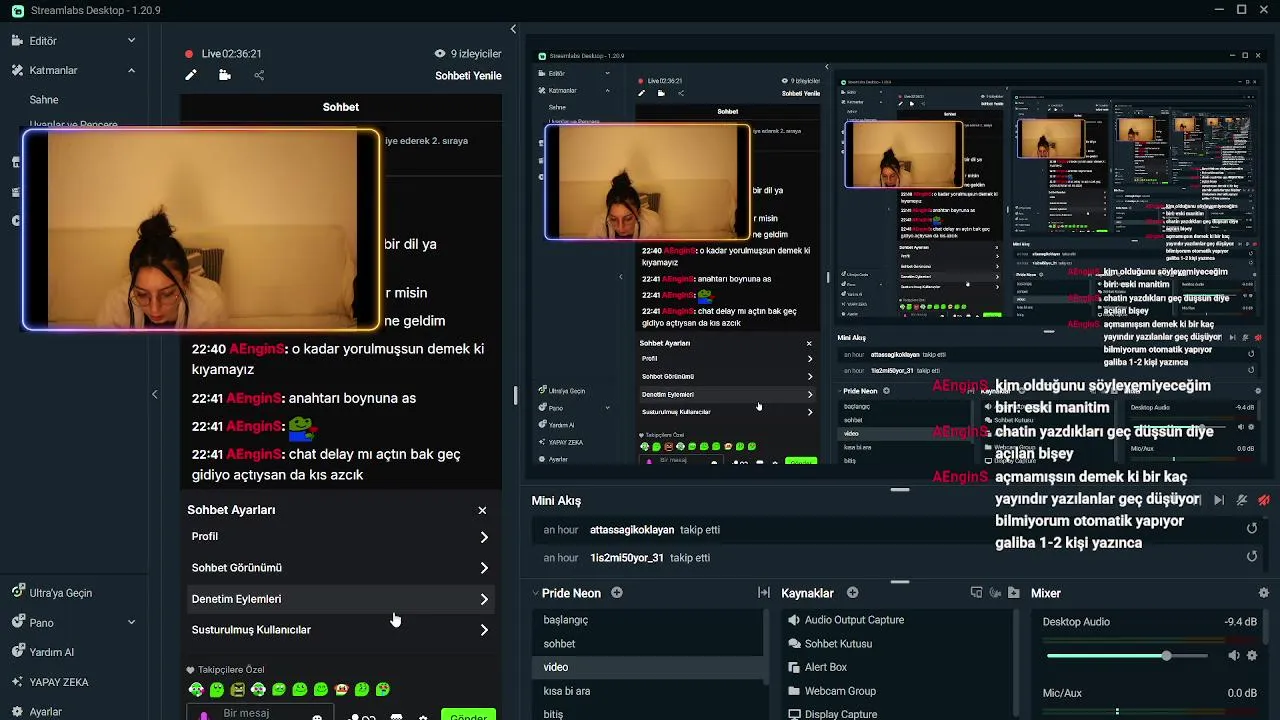The height and width of the screenshot is (720, 1280).
Task: Click Sohbeti Yenile to refresh chat
Action: 468,76
